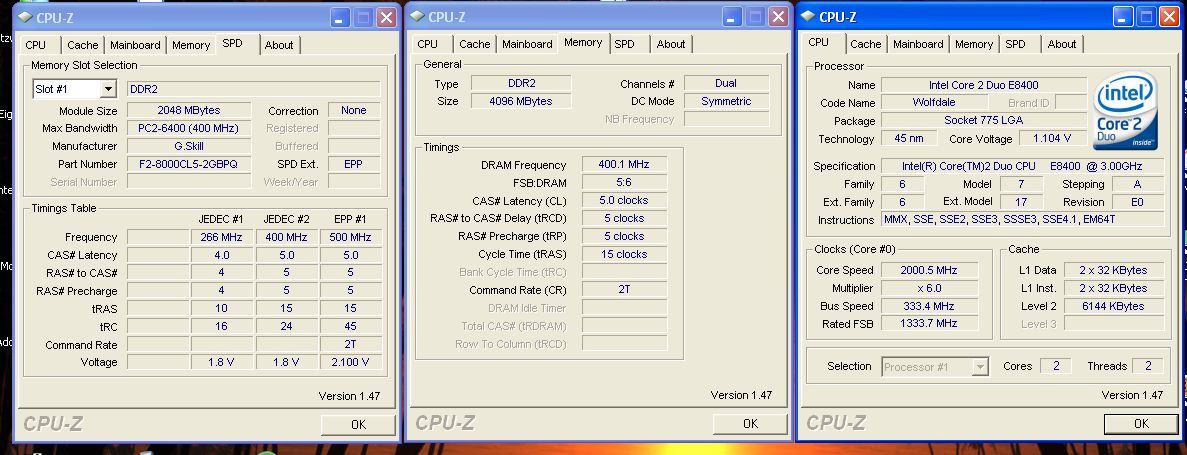Open the Slot #1 memory slot dropdown
Image resolution: width=1187 pixels, height=455 pixels.
coord(107,89)
